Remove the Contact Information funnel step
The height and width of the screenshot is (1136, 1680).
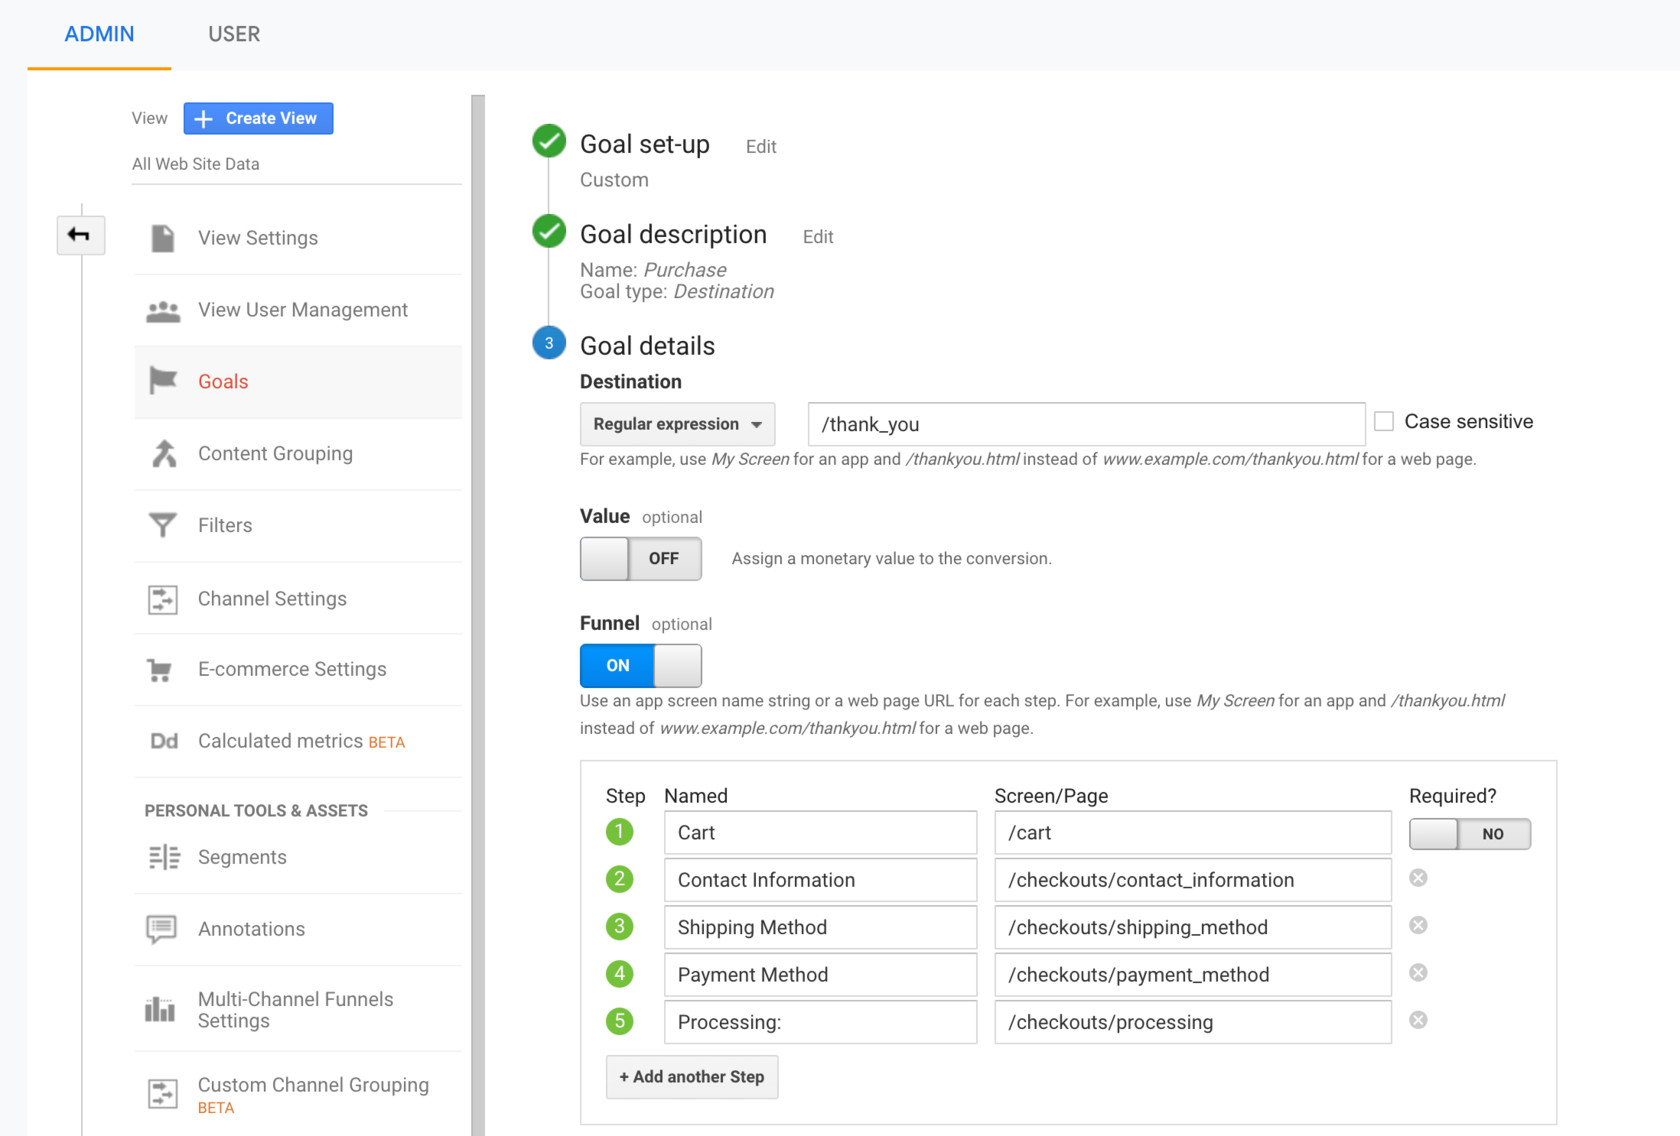(1418, 878)
